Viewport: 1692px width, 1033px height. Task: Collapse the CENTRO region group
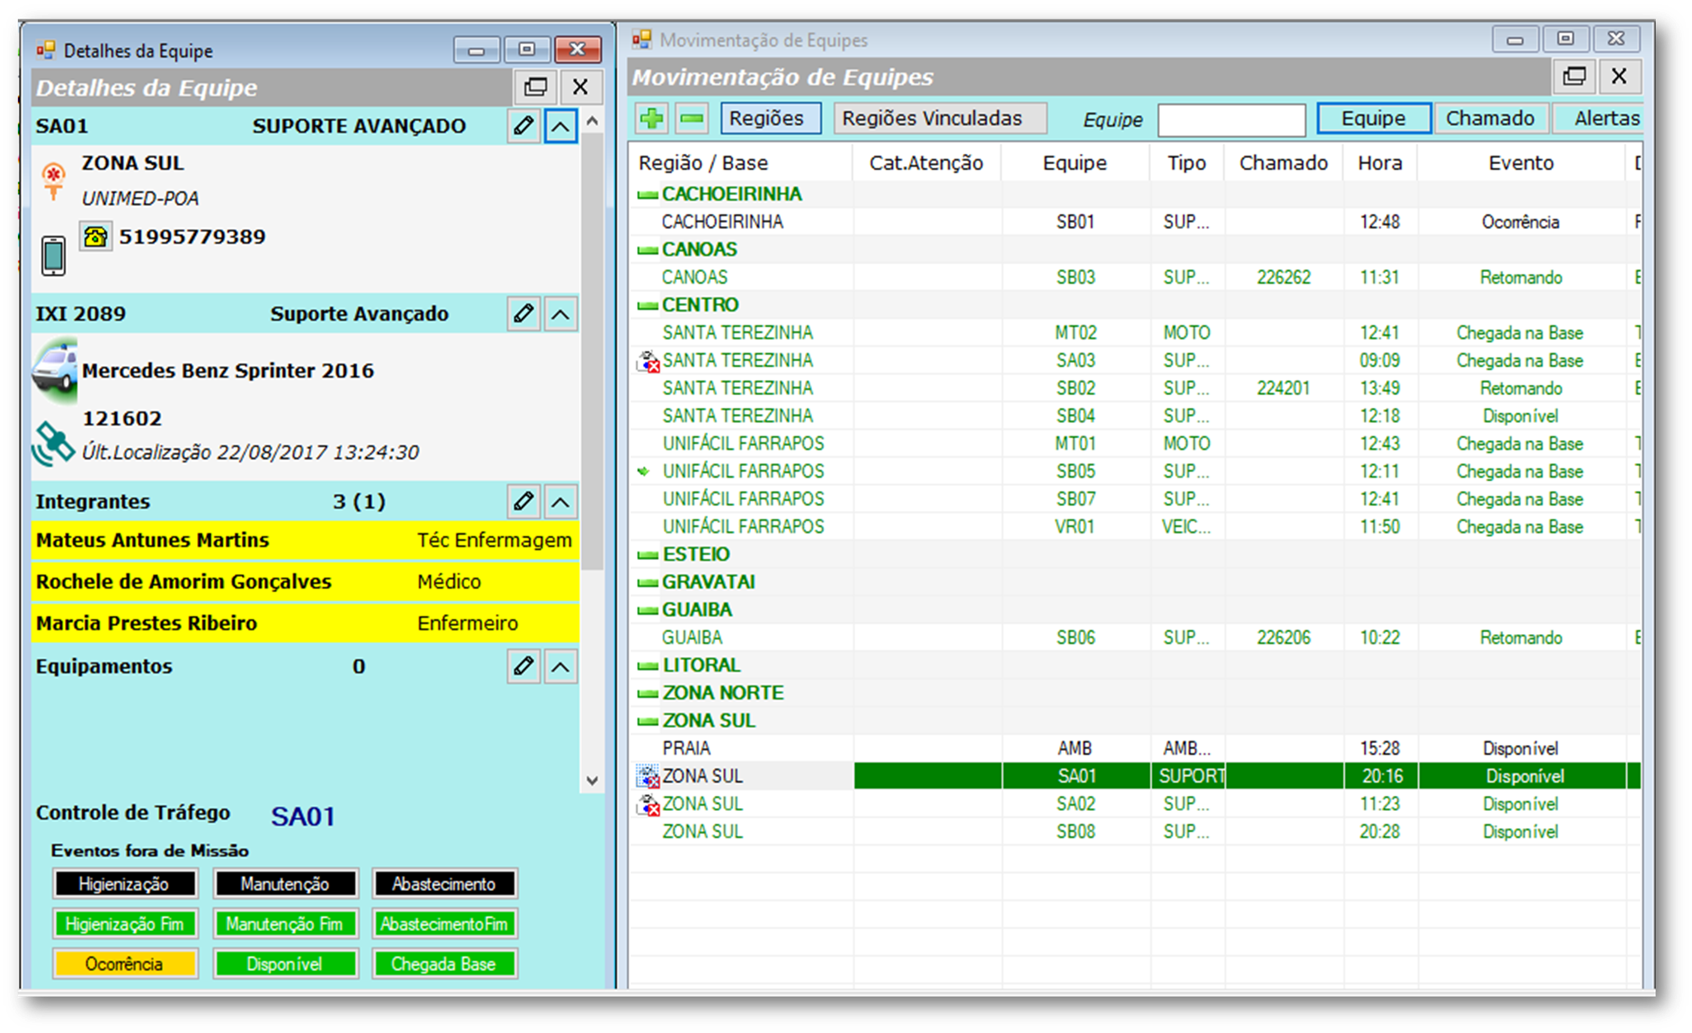click(x=648, y=306)
